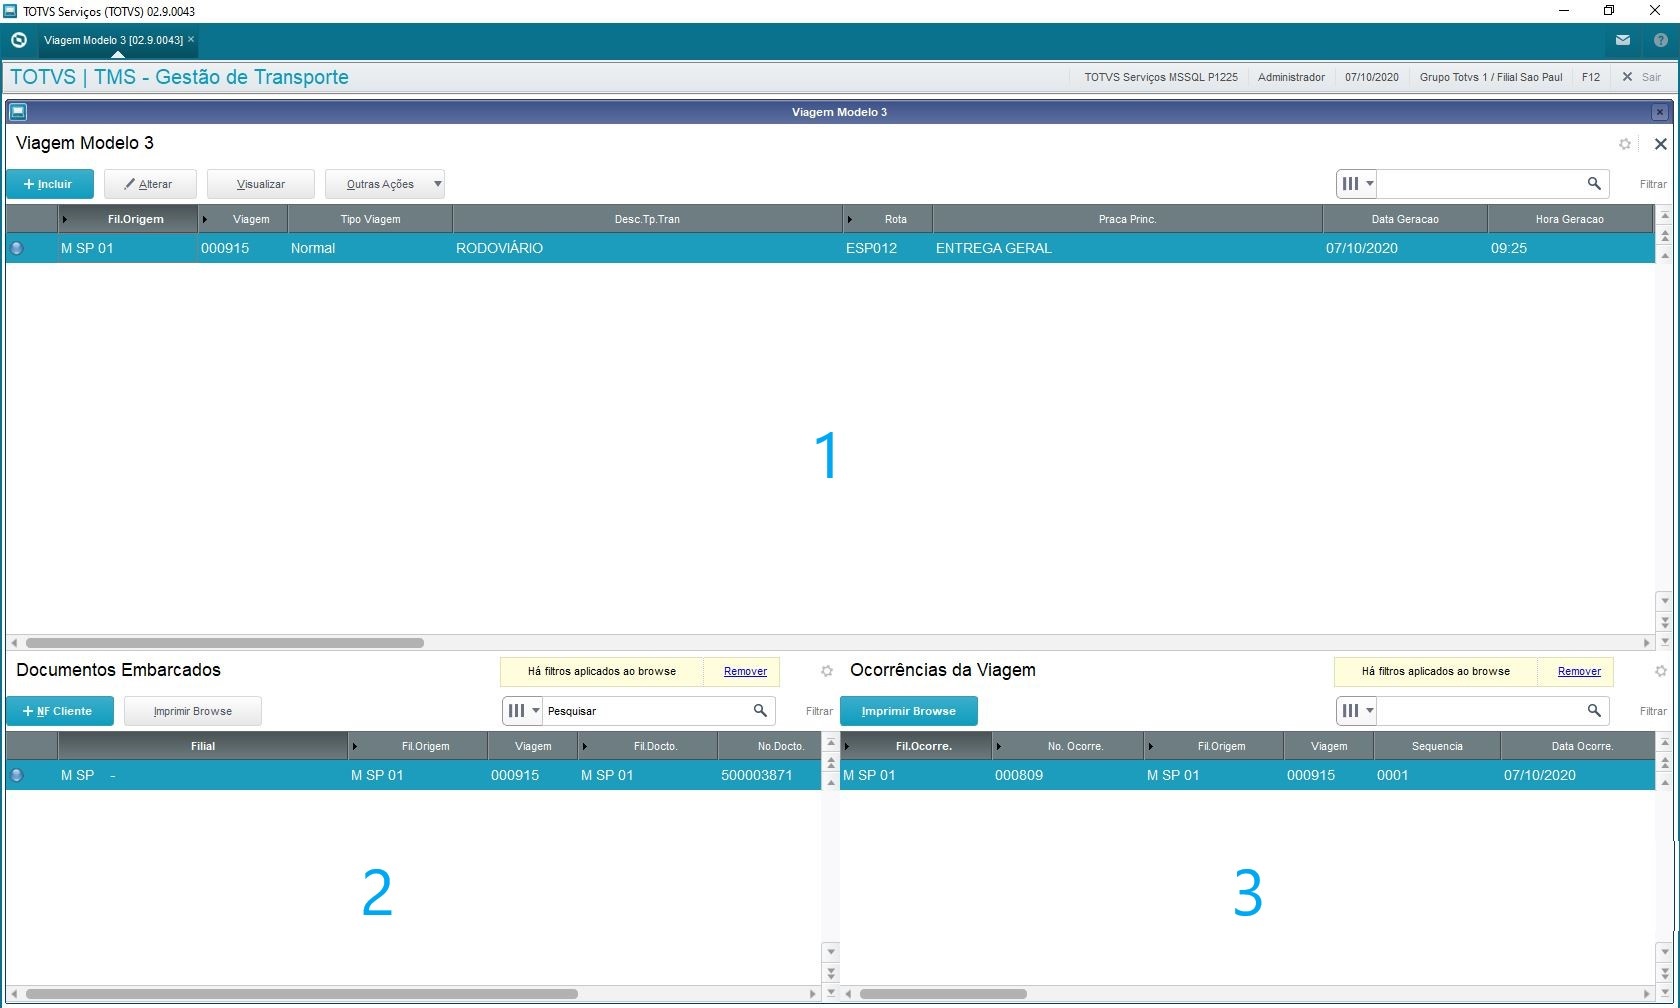Open the help question mark icon
The width and height of the screenshot is (1680, 1008).
(x=1660, y=40)
